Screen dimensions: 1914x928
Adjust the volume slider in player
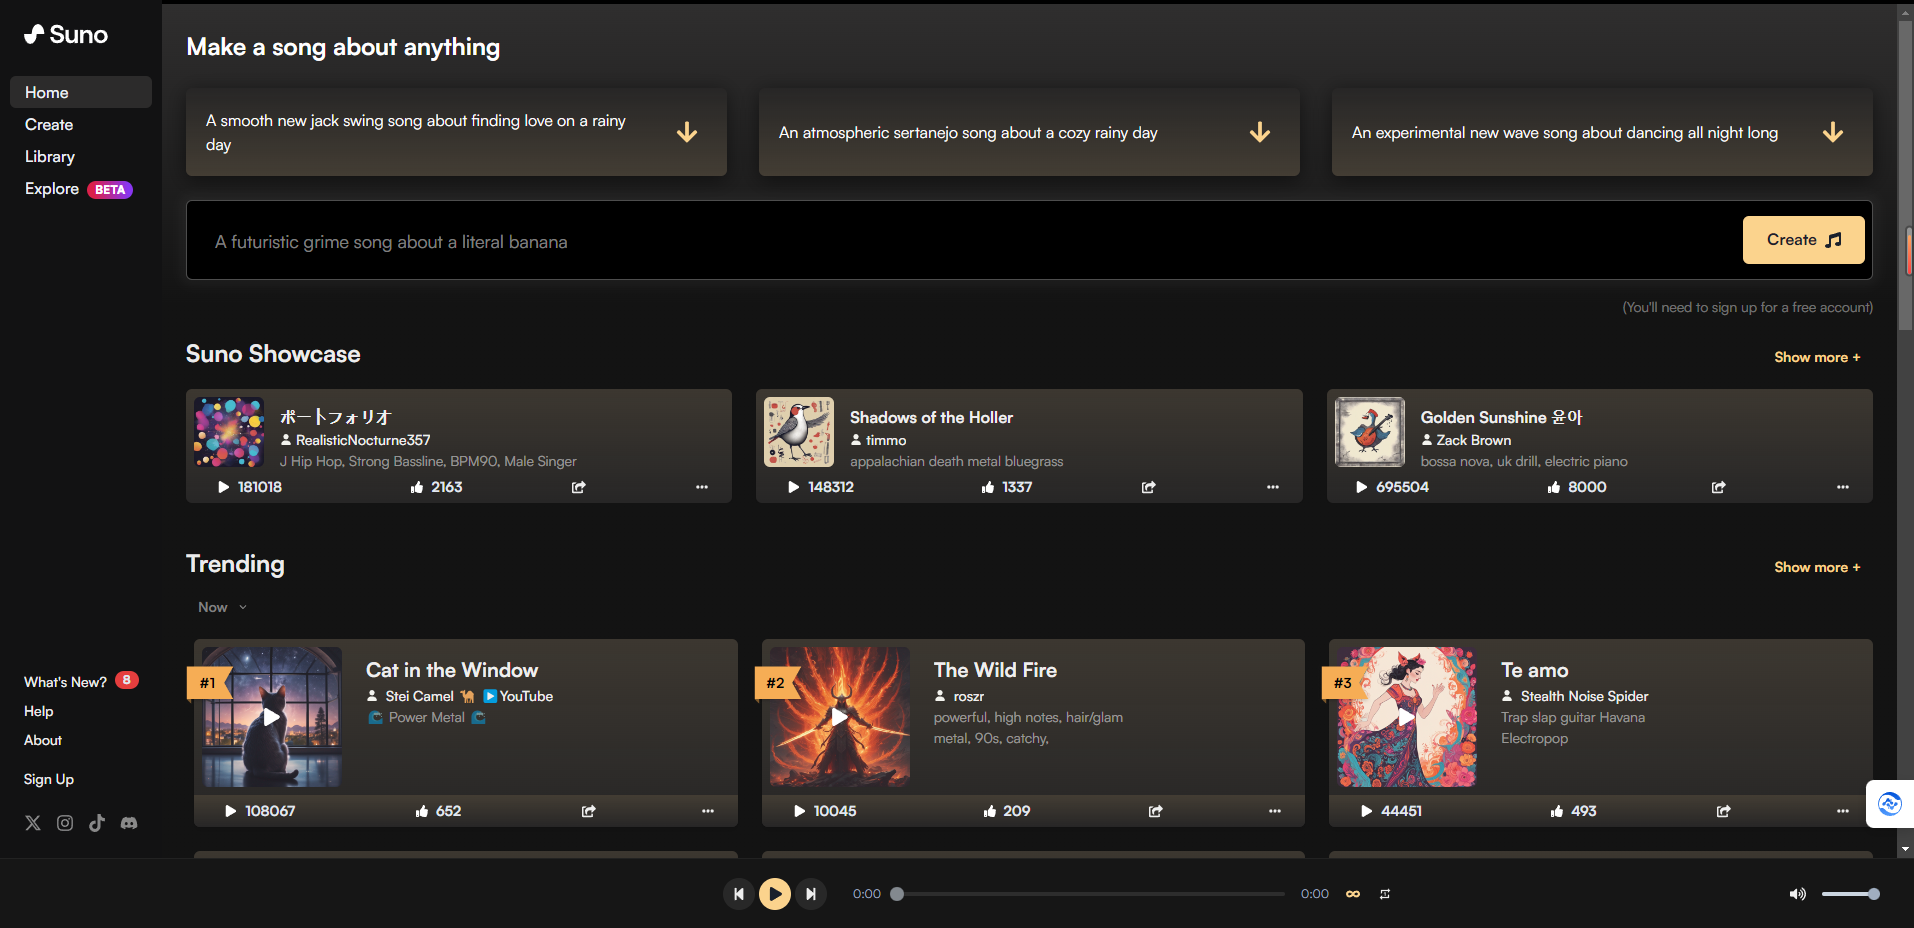click(1850, 894)
